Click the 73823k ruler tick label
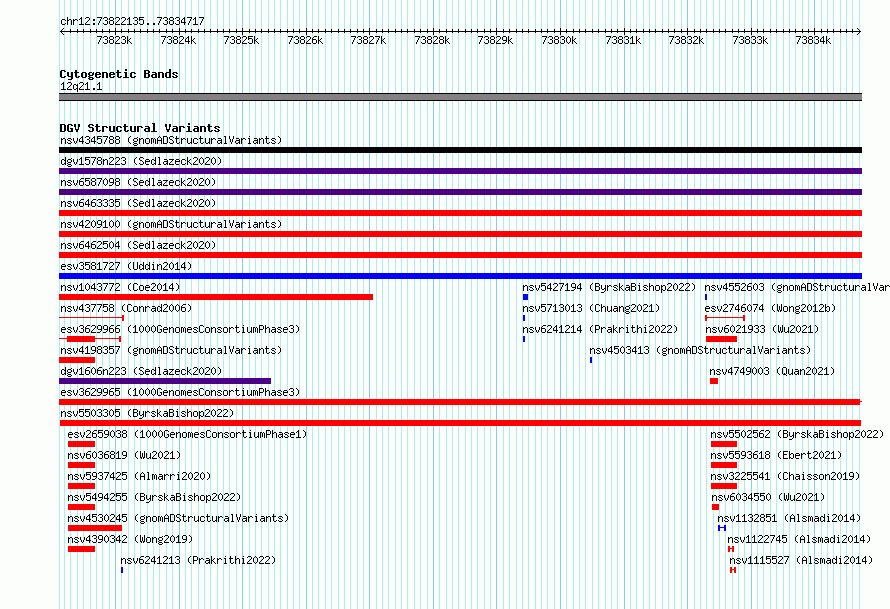The width and height of the screenshot is (890, 609). click(114, 40)
